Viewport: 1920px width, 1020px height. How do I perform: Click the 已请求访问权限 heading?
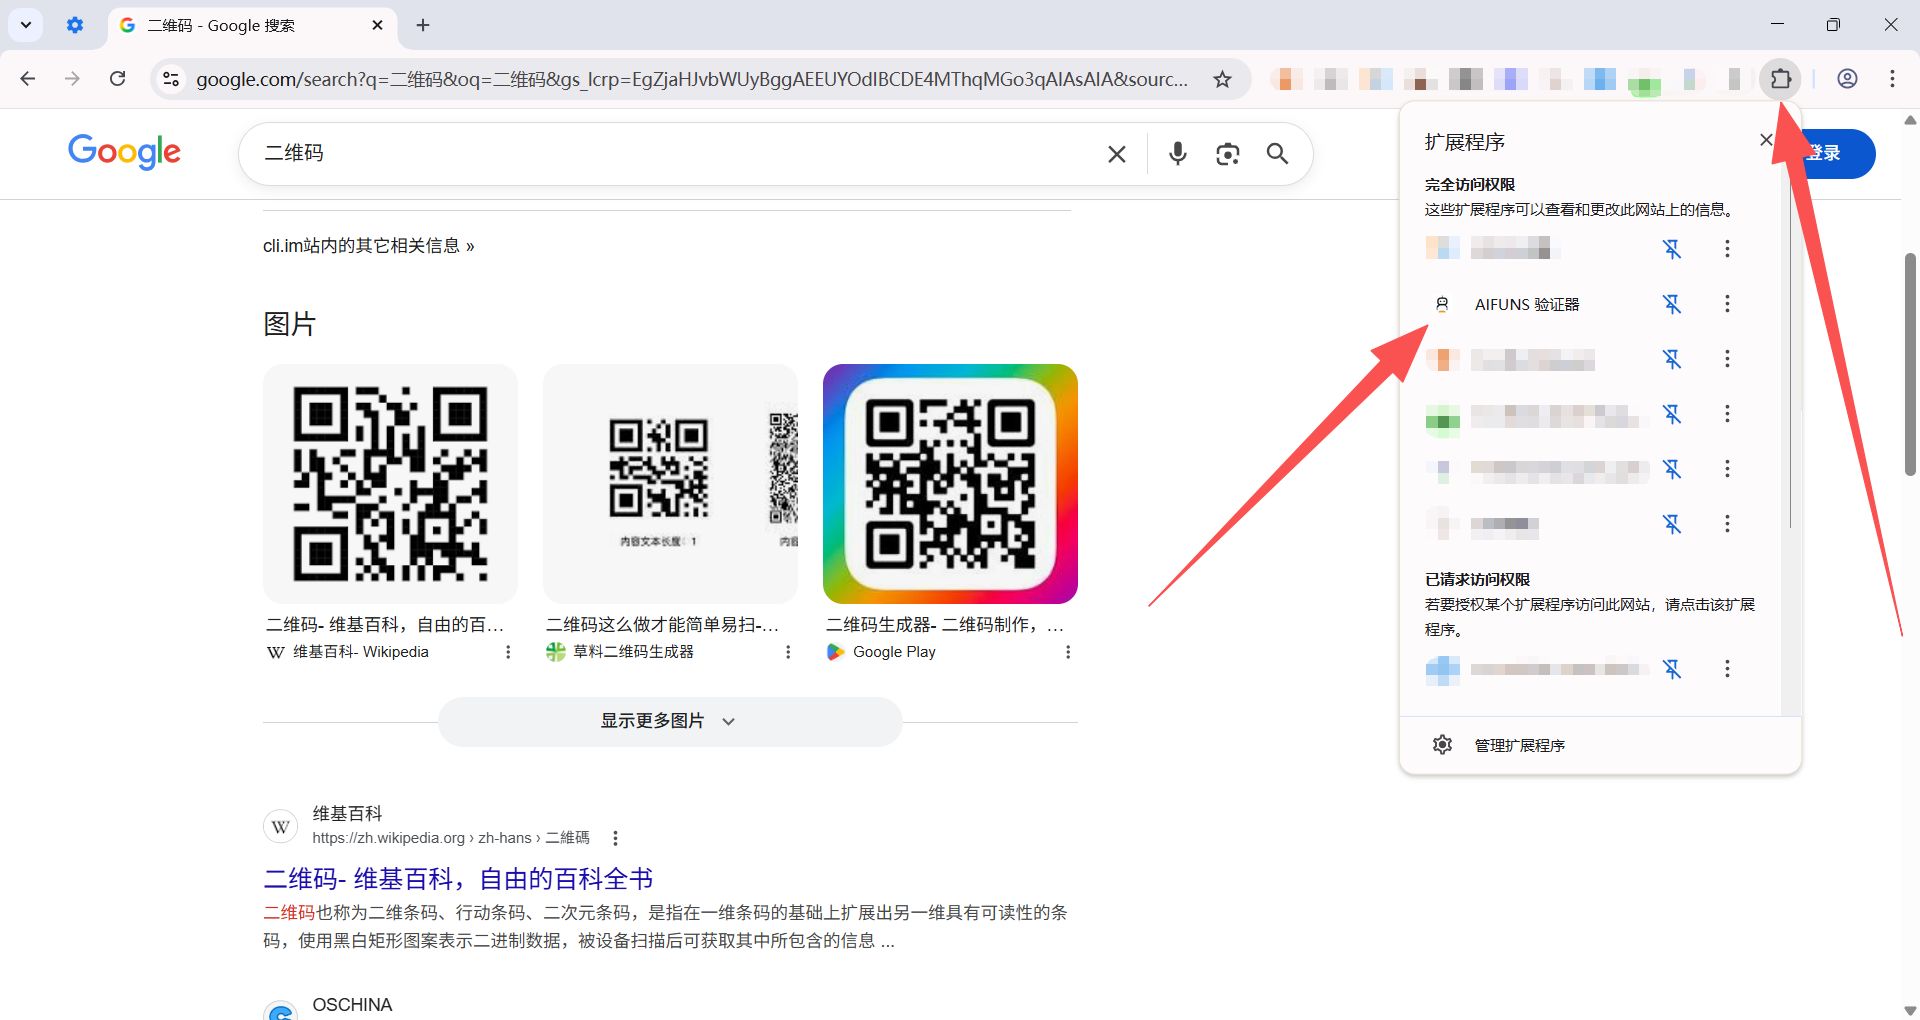point(1477,580)
